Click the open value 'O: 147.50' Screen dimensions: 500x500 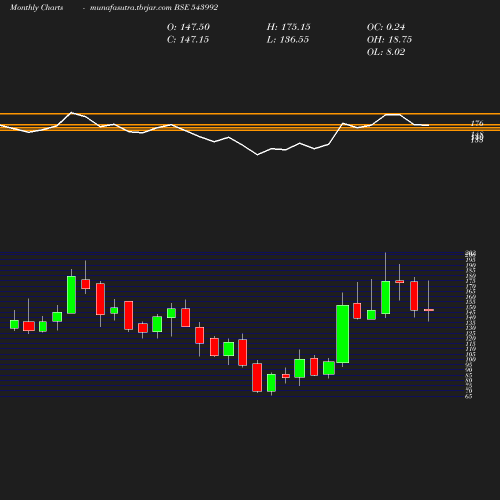tap(188, 27)
